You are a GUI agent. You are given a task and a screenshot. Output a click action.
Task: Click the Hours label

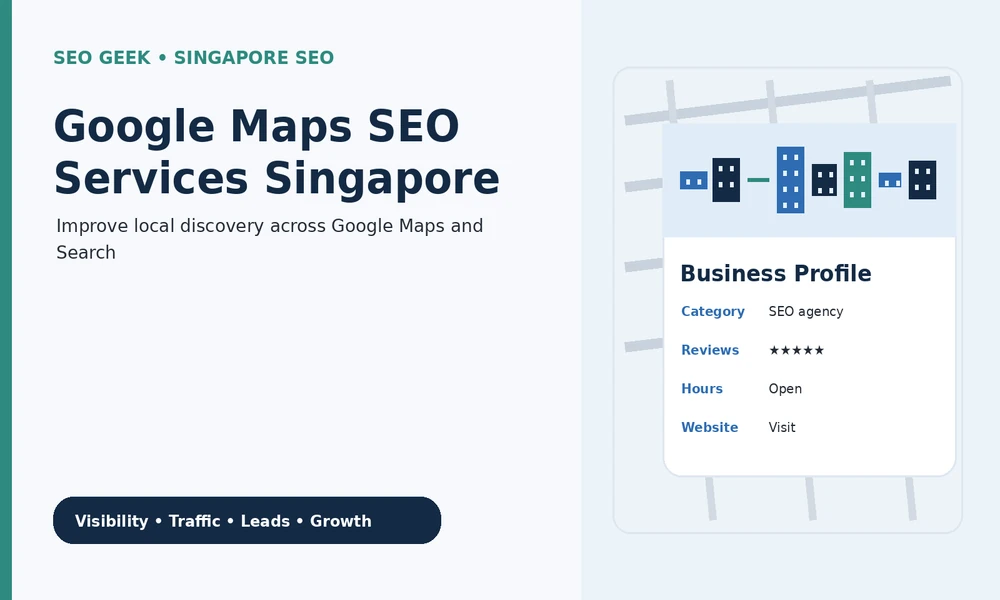pyautogui.click(x=702, y=388)
